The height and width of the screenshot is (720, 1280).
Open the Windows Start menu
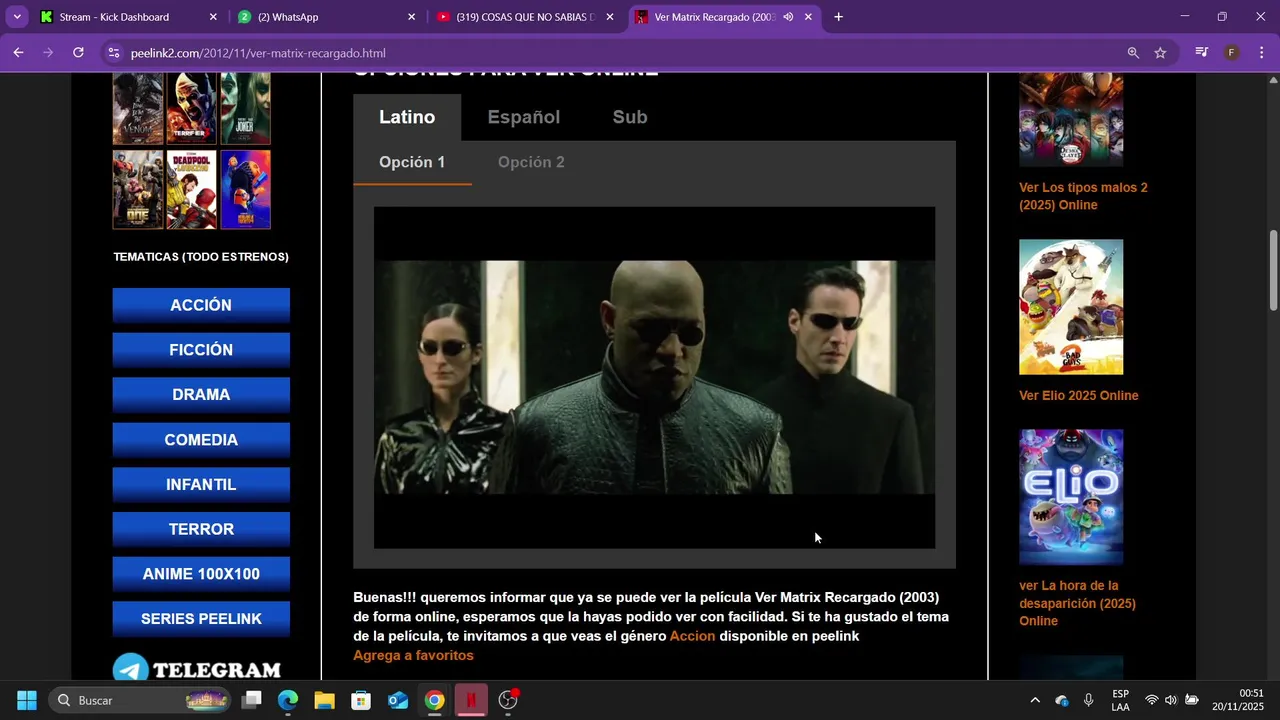[27, 700]
